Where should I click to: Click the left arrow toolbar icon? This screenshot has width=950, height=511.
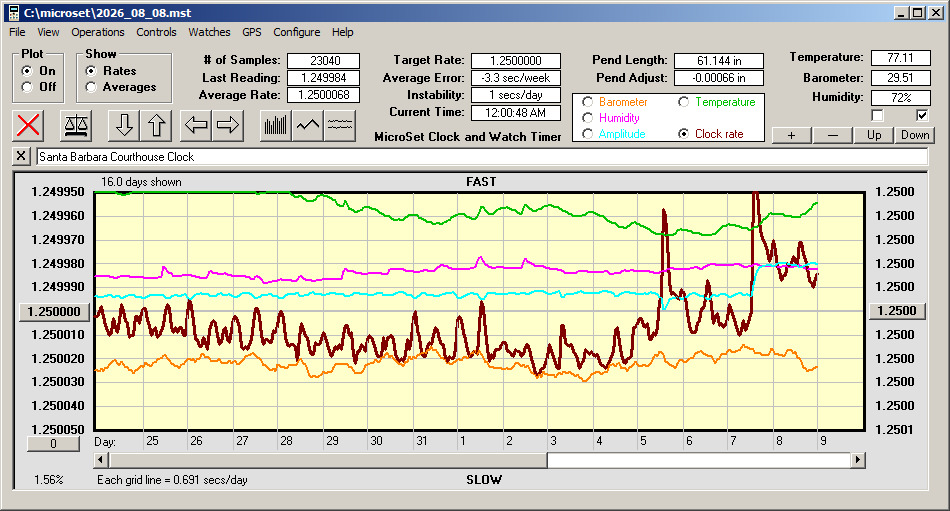coord(196,125)
